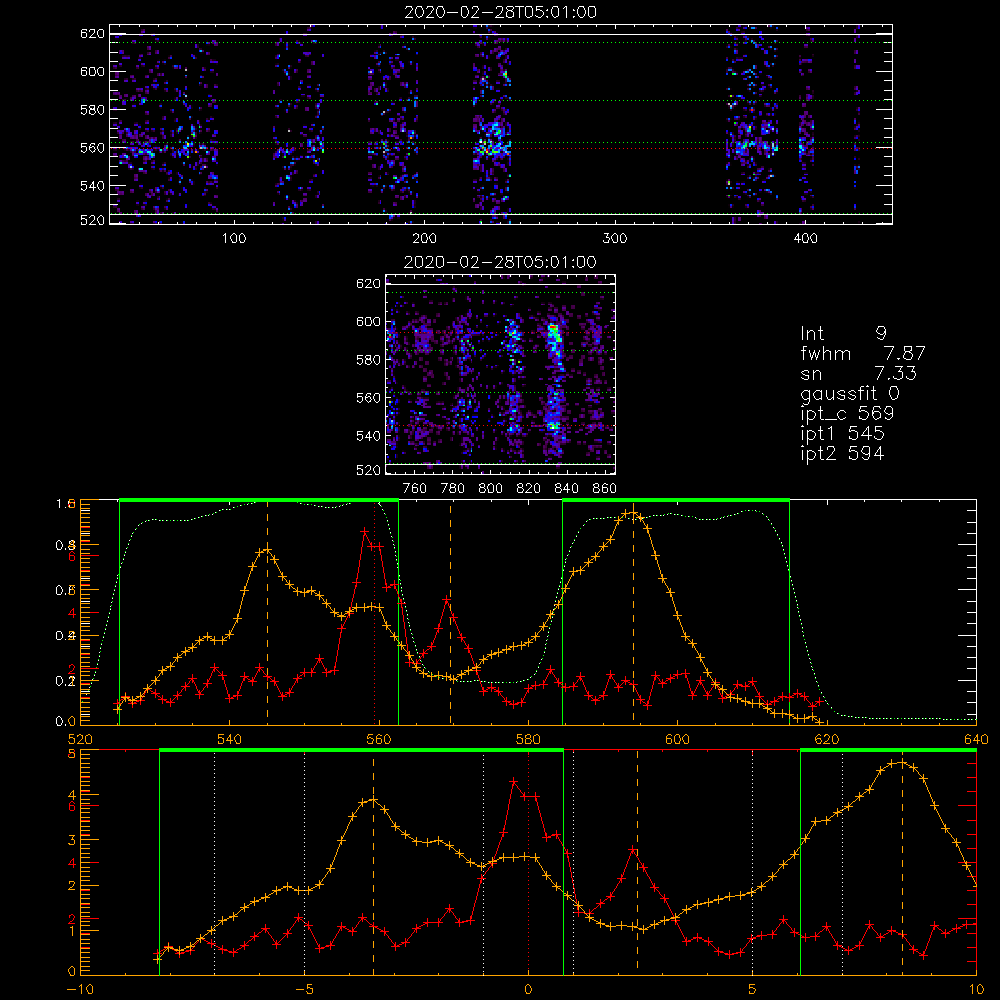Click the 5 label on bottom plot x-axis

coord(753,990)
